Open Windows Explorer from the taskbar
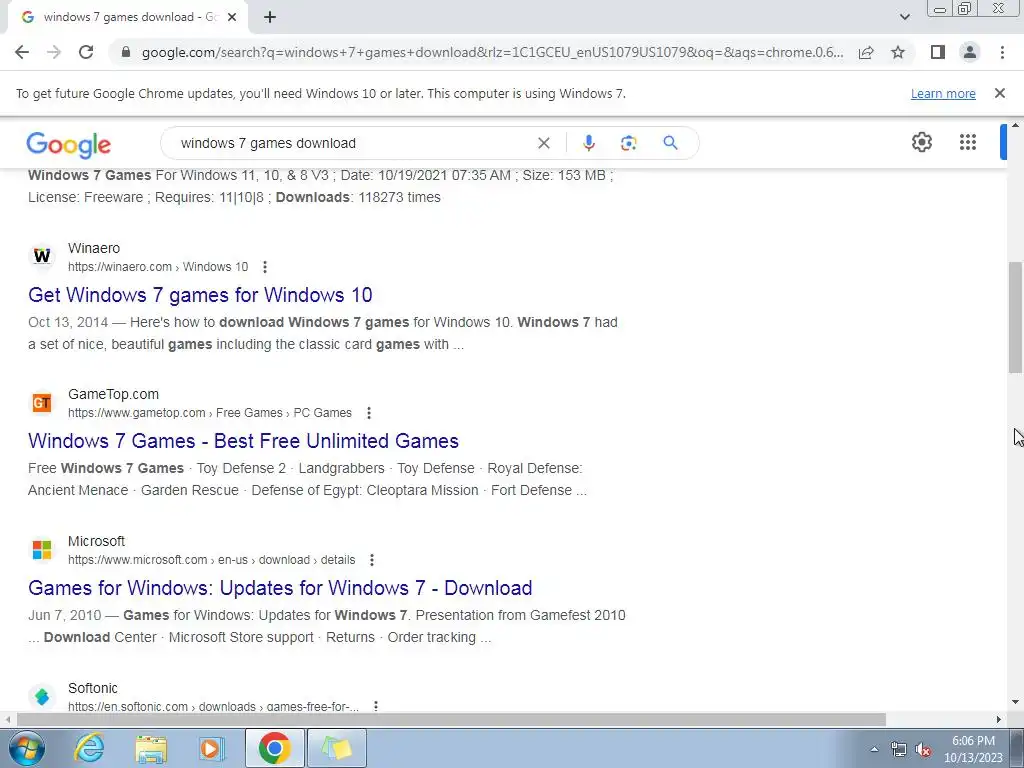The height and width of the screenshot is (768, 1024). 151,748
